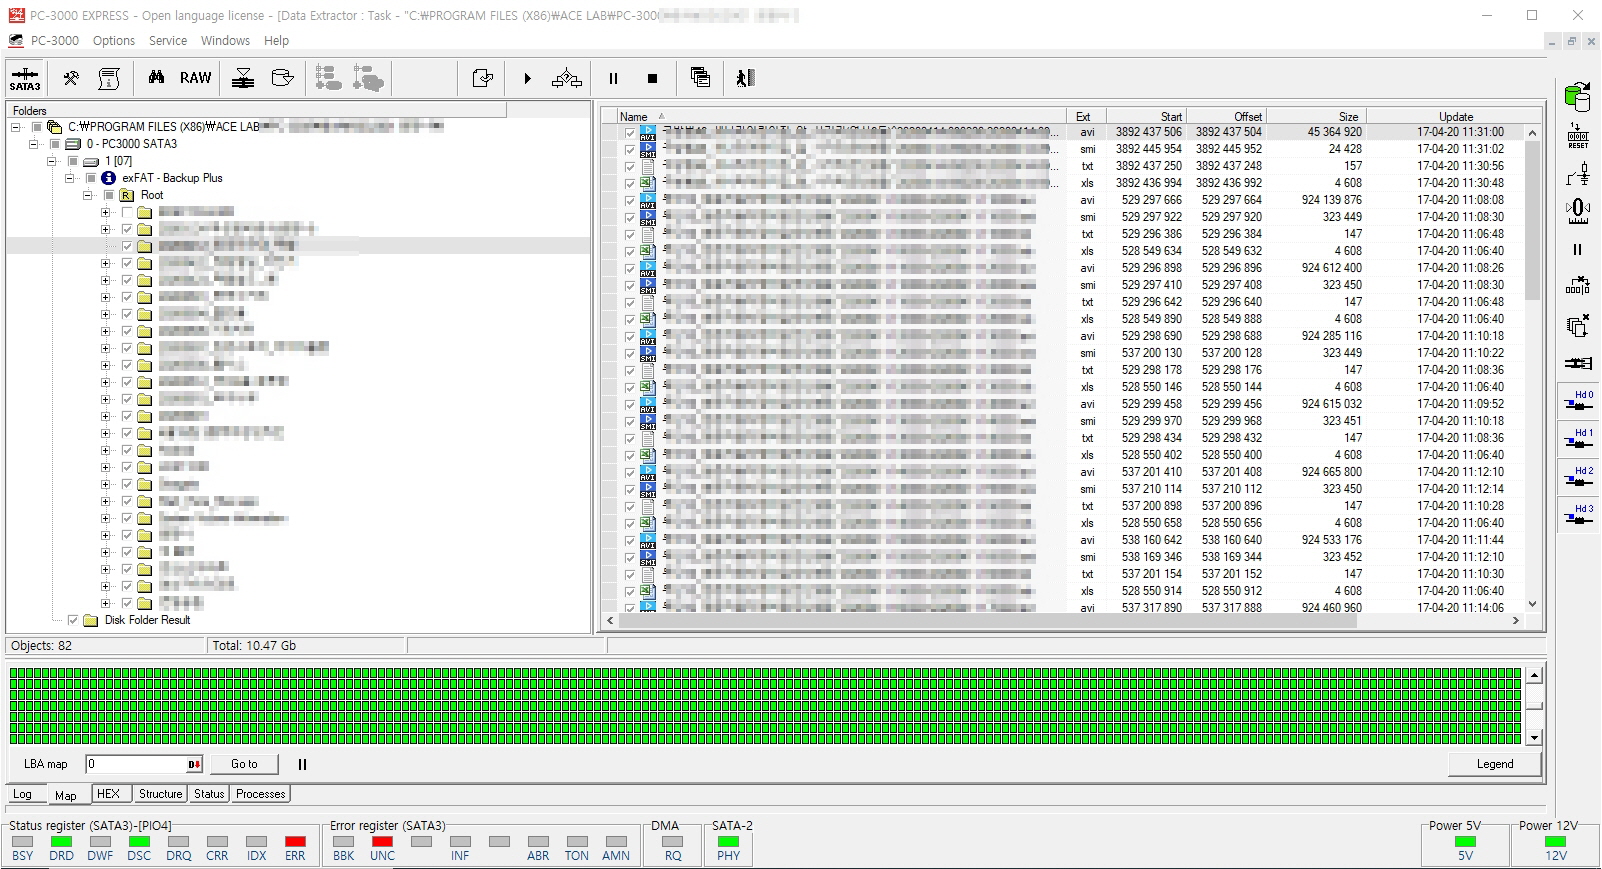The image size is (1602, 869).
Task: Click the RESET sidebar icon
Action: tap(1578, 137)
